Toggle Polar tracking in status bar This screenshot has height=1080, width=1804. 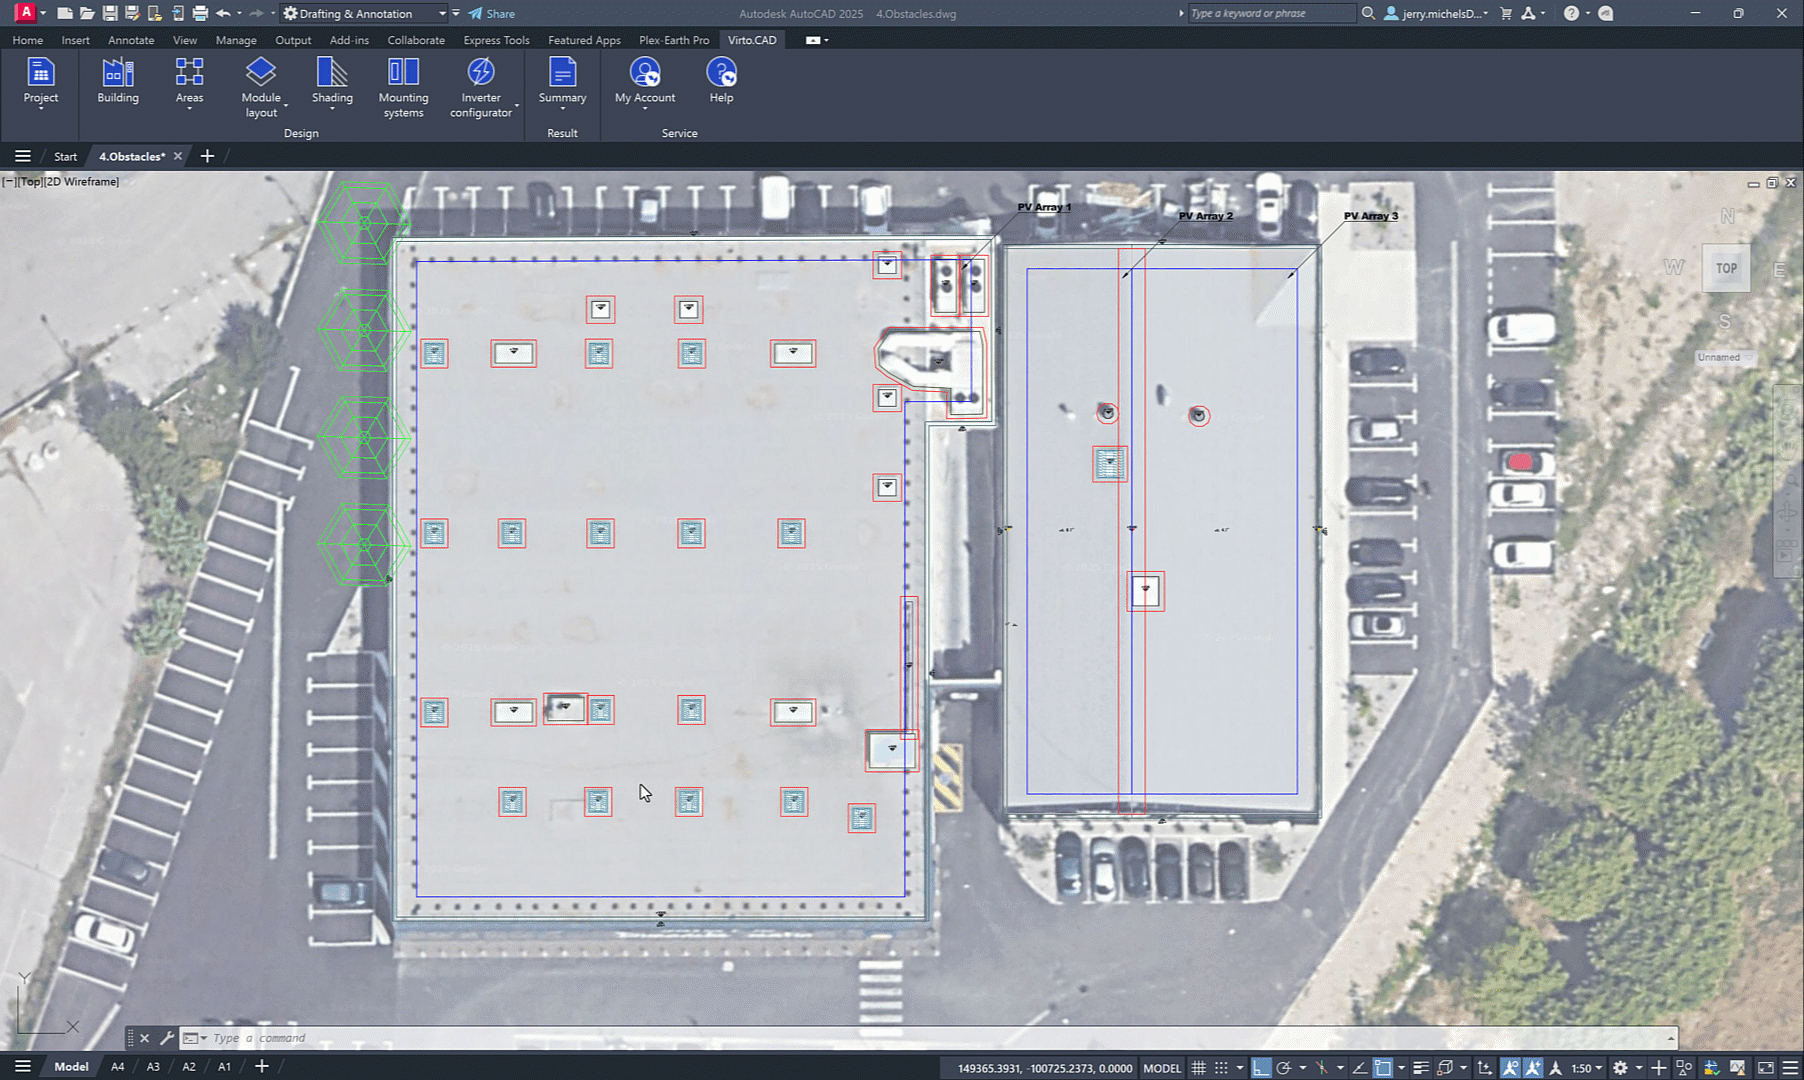1283,1067
